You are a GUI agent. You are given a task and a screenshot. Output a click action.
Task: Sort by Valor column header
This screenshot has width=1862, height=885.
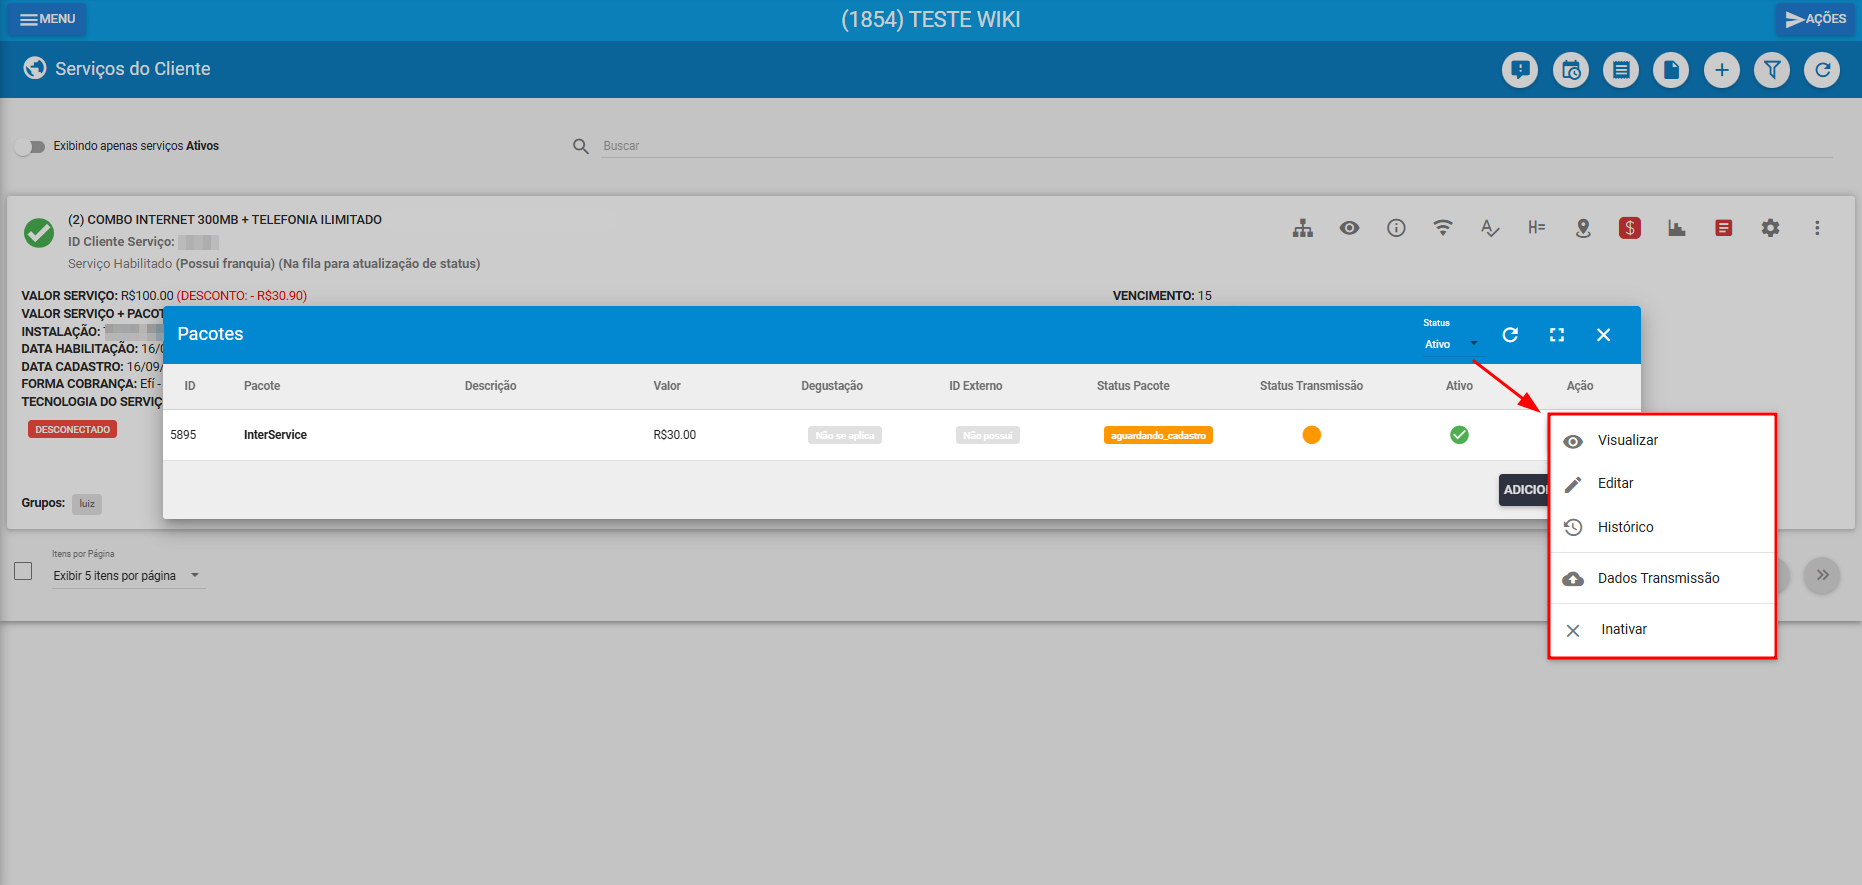[667, 386]
